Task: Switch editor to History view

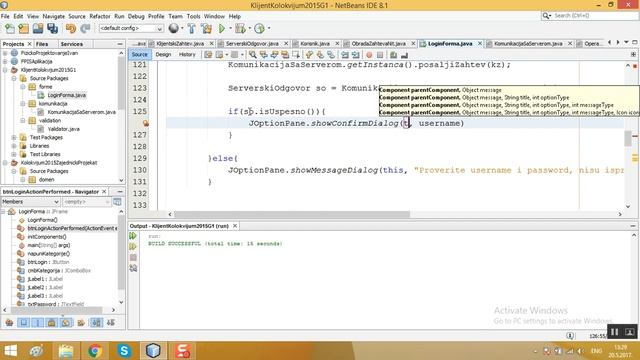Action: (x=187, y=55)
